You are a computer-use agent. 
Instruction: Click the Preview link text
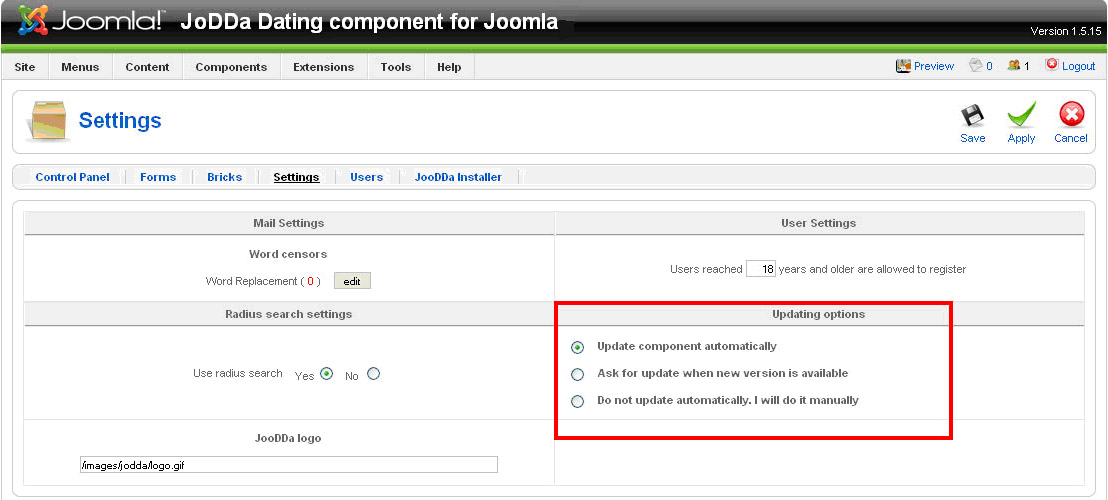[934, 66]
